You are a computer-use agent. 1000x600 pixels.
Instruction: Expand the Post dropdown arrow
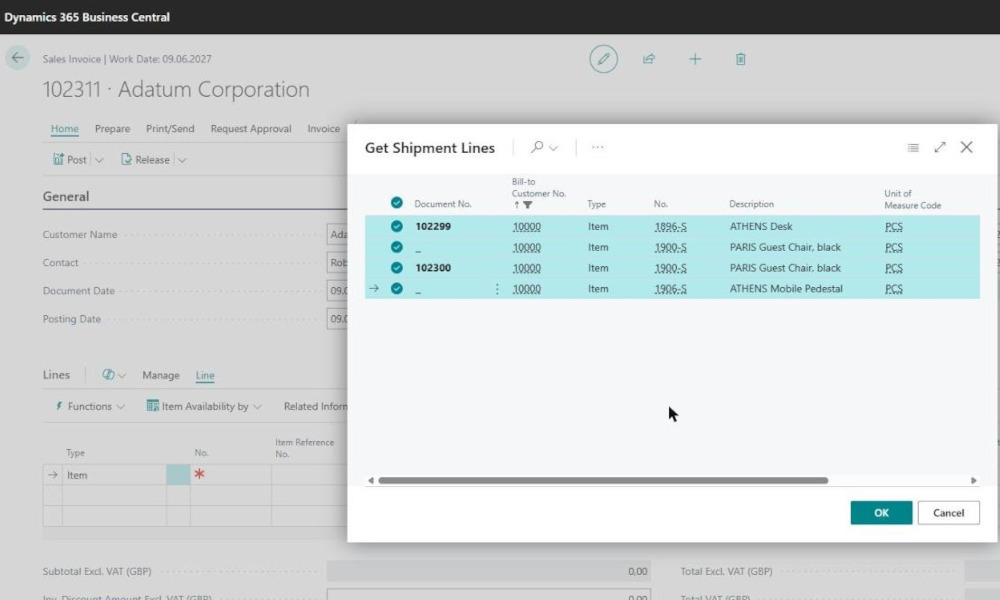tap(99, 160)
